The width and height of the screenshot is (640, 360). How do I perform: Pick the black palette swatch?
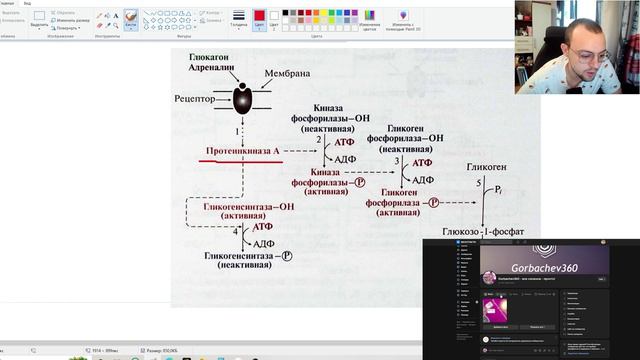pyautogui.click(x=285, y=13)
